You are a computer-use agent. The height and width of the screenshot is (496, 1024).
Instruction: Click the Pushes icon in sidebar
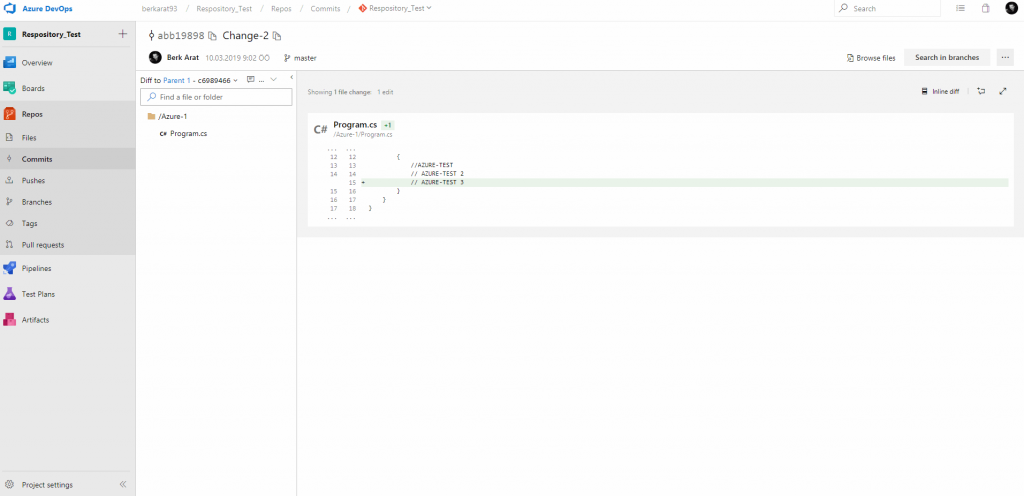click(x=9, y=181)
